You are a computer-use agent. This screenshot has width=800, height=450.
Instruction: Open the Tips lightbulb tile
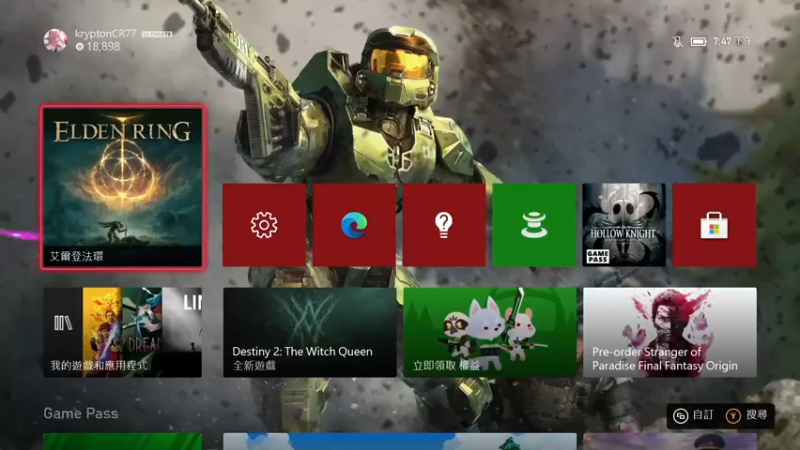pos(444,225)
